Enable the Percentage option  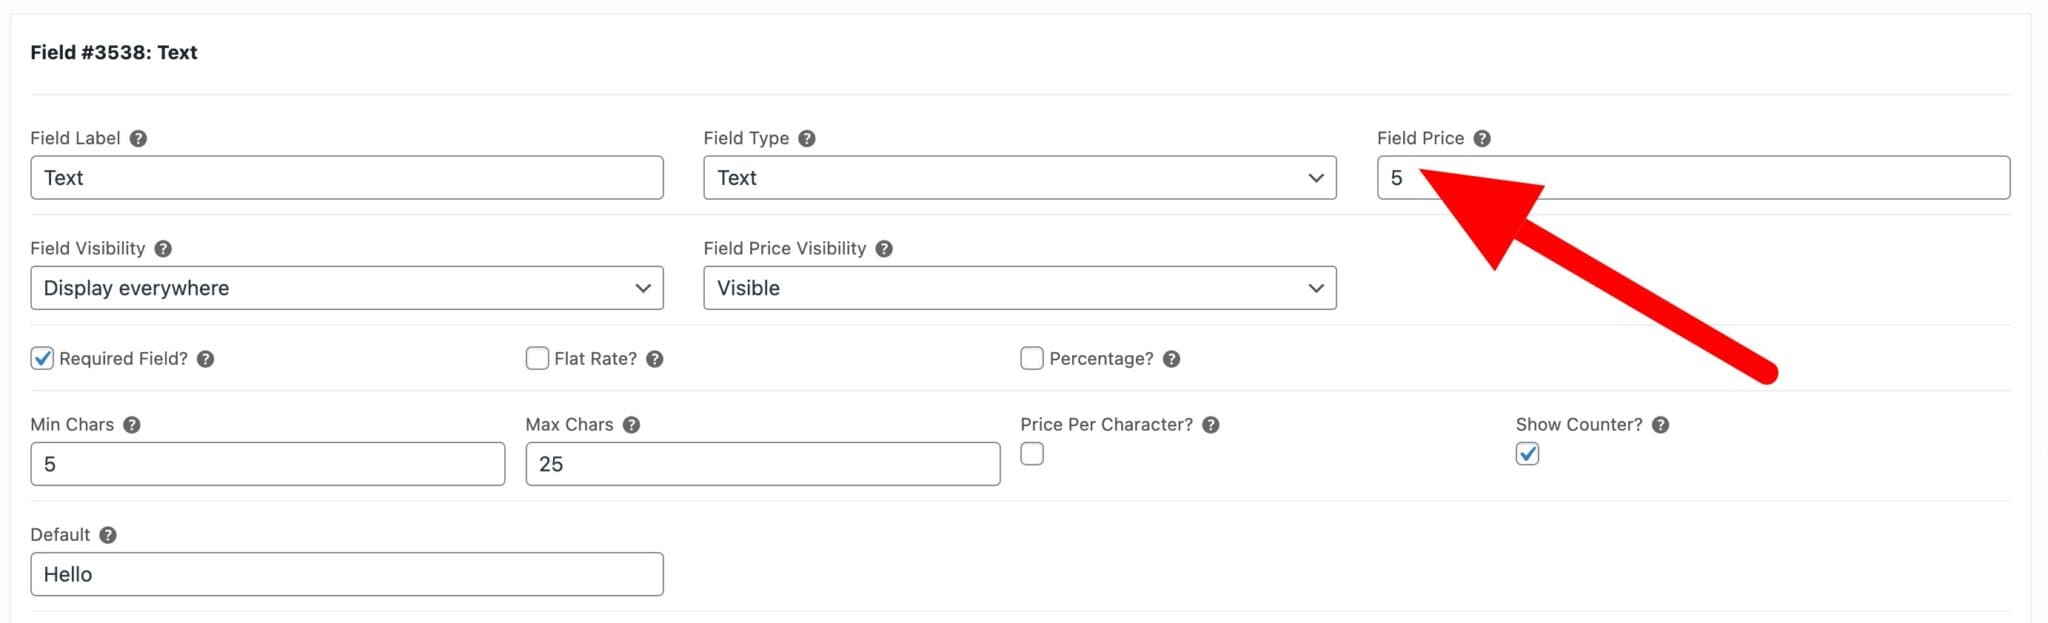pyautogui.click(x=1031, y=358)
